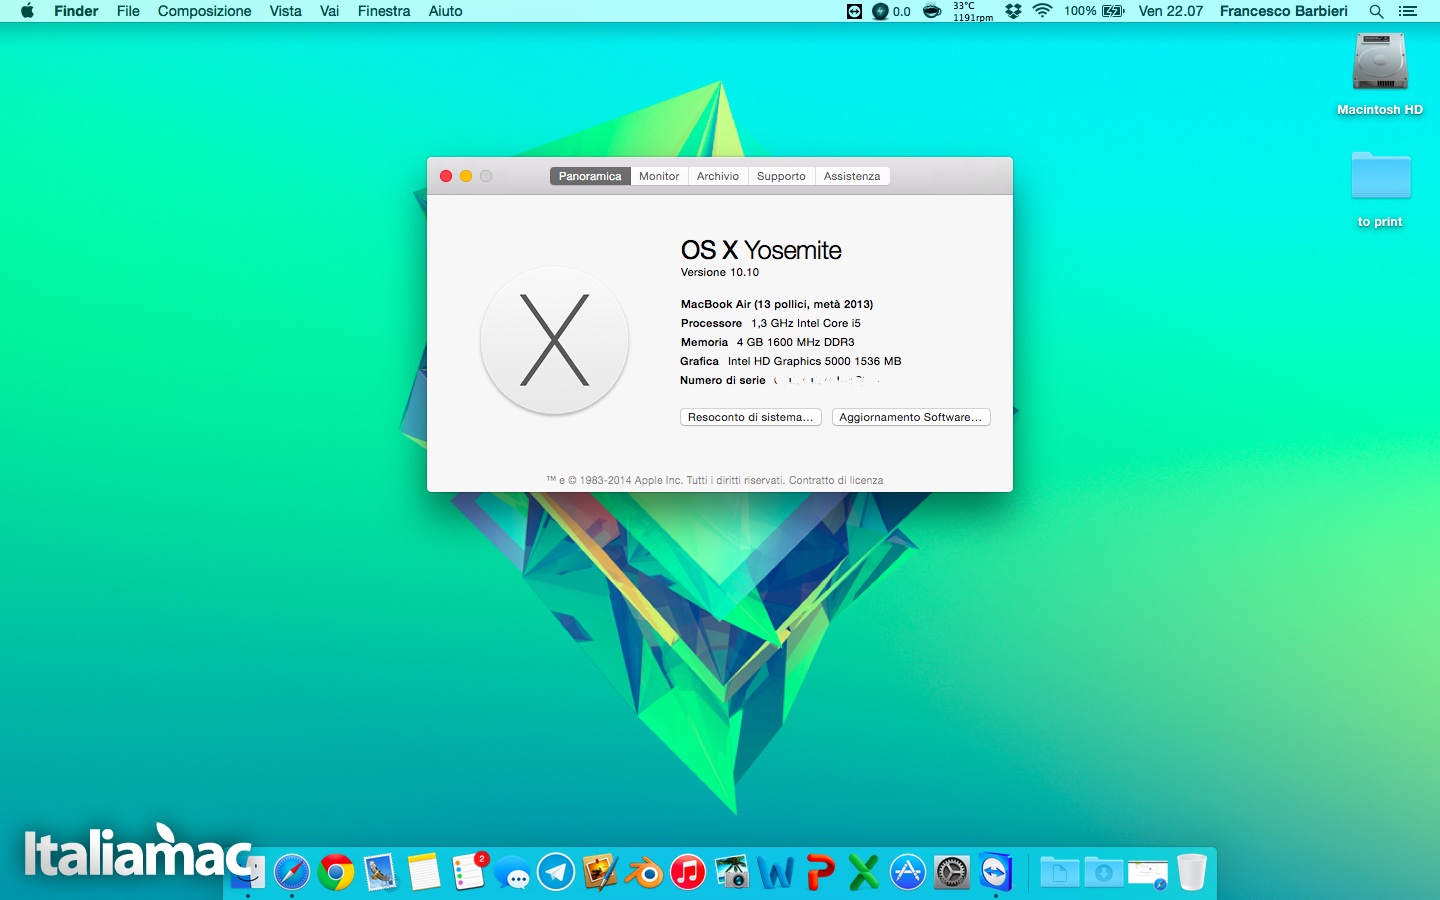The image size is (1440, 900).
Task: Open Spotlight search magnifier
Action: pos(1376,11)
